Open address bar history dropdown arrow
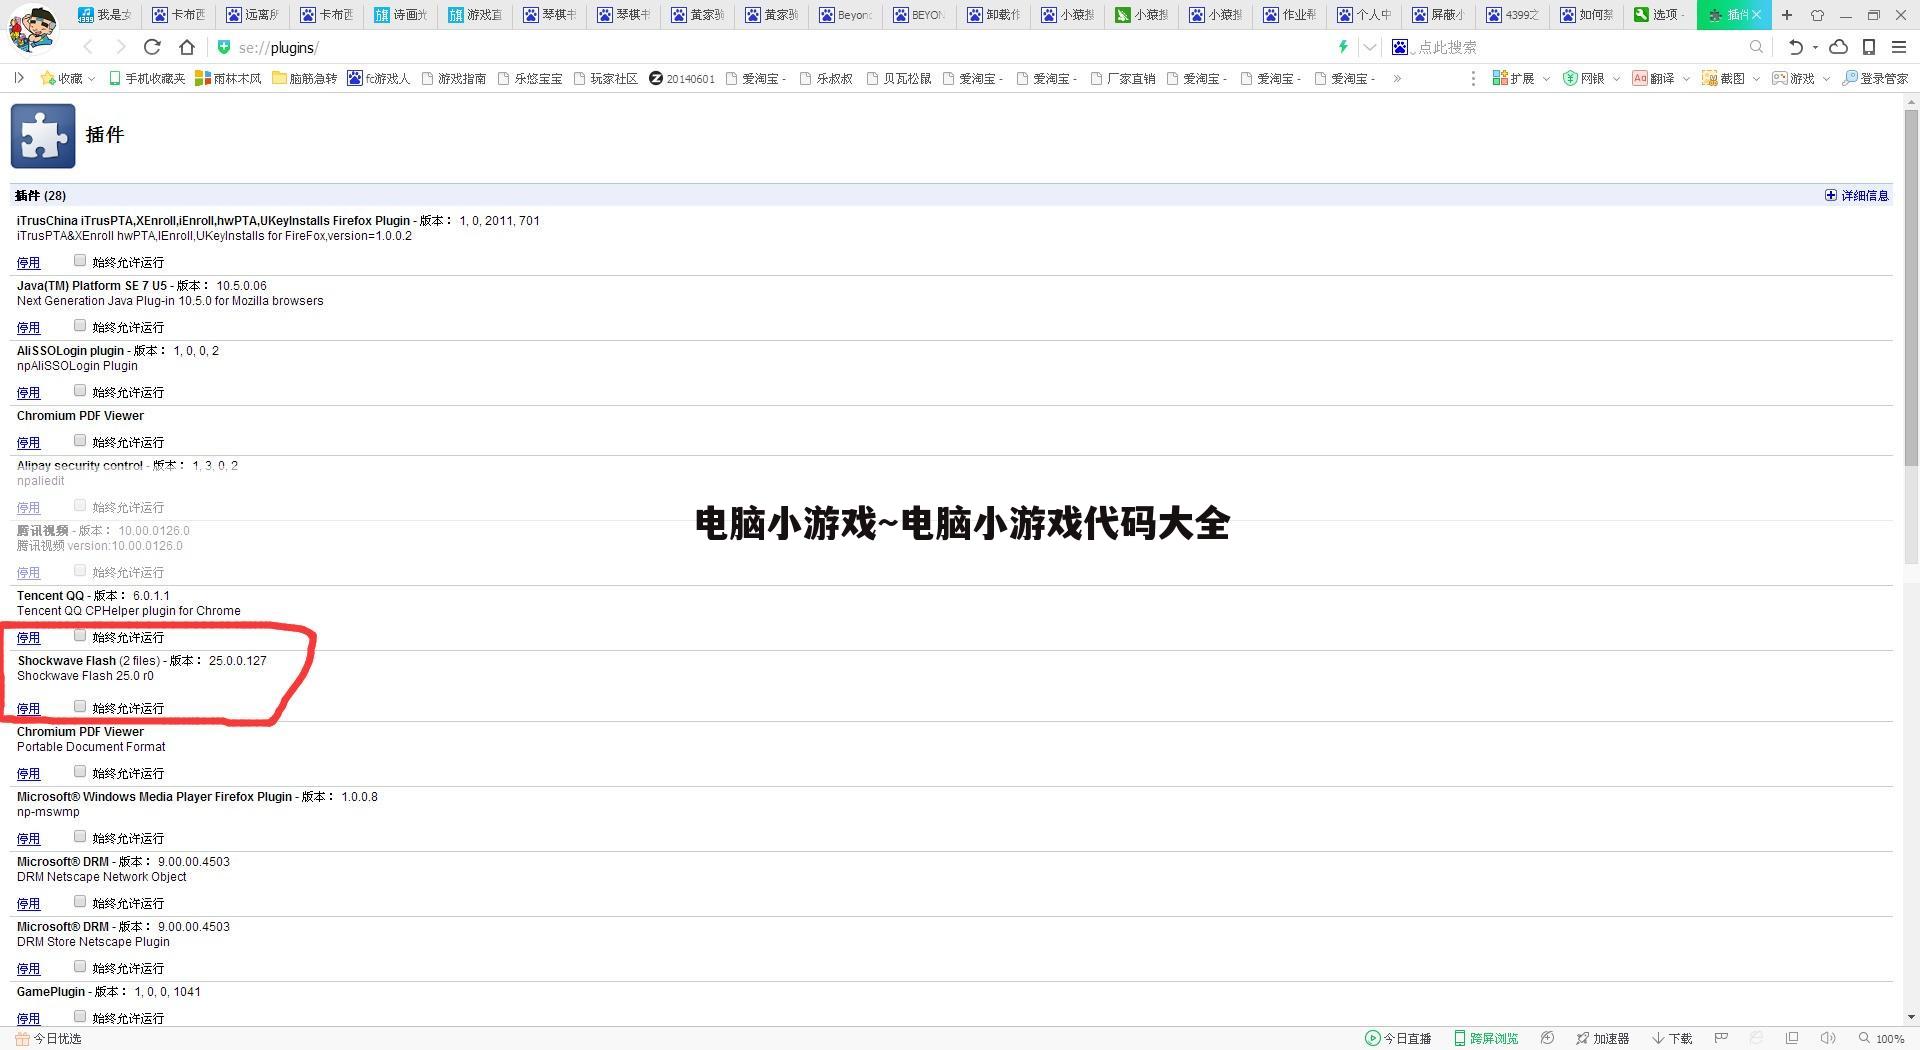This screenshot has height=1050, width=1920. (x=1369, y=47)
